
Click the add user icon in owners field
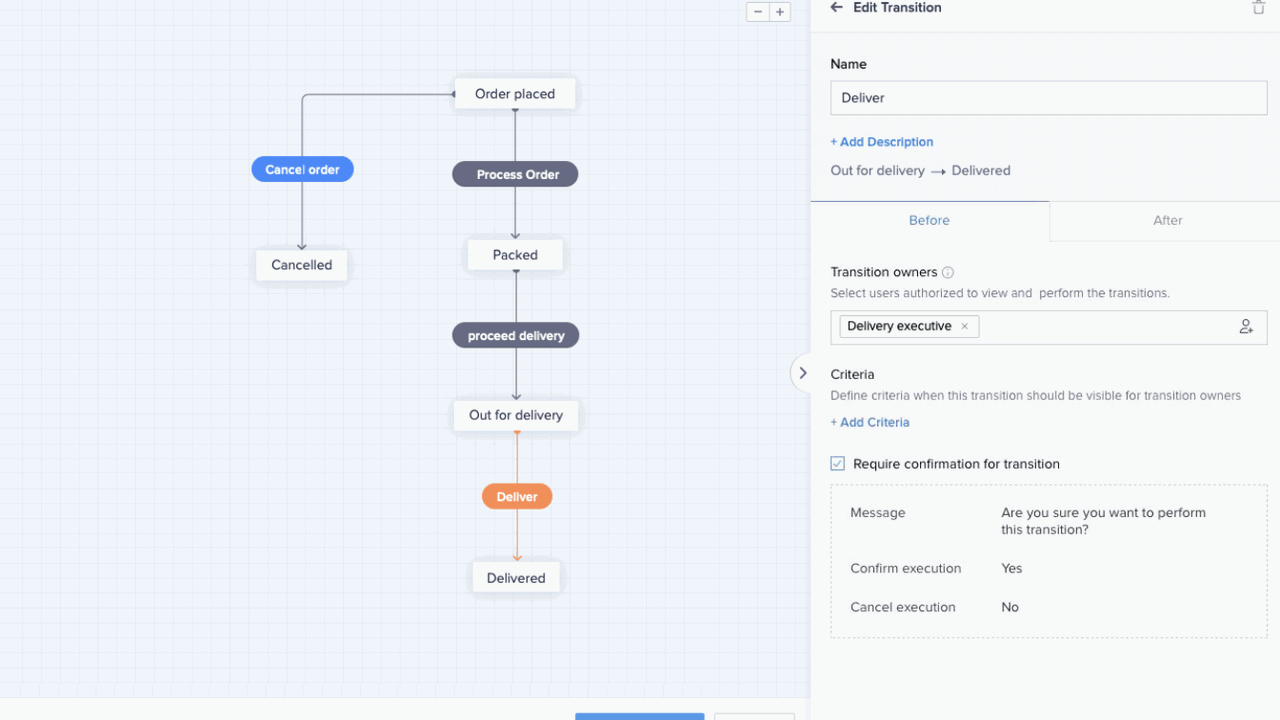(x=1246, y=327)
